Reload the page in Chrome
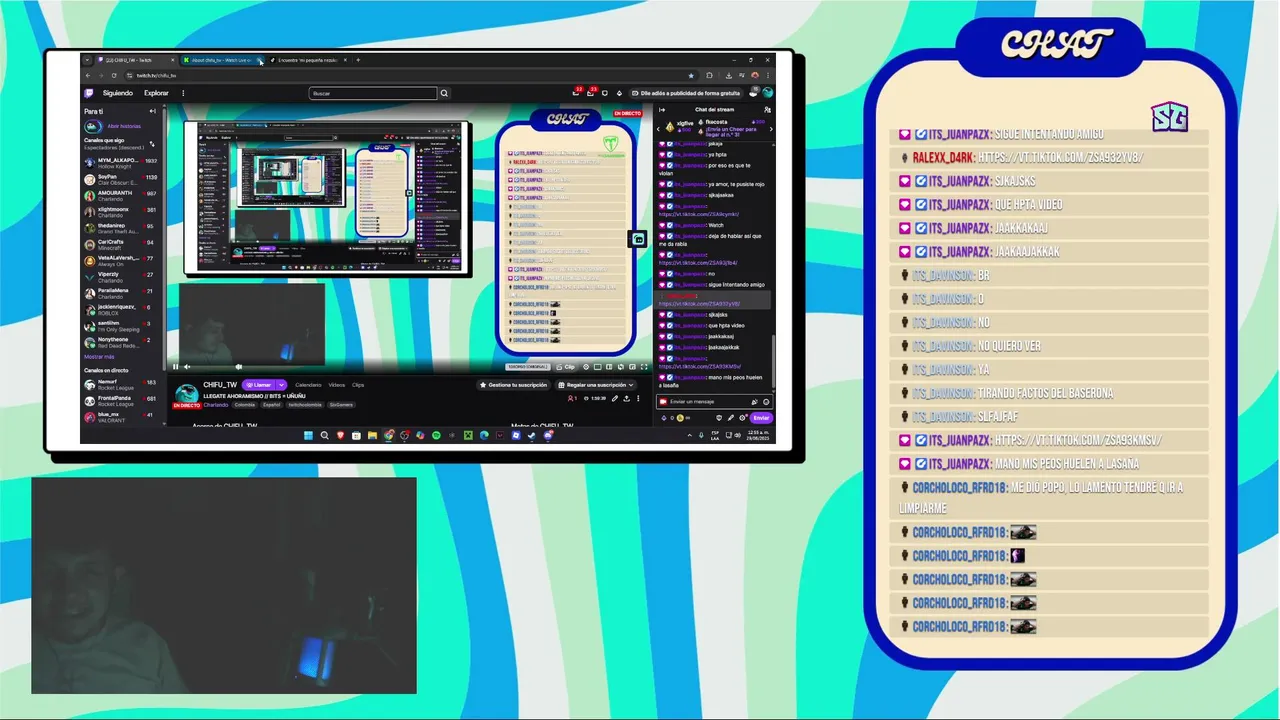This screenshot has width=1280, height=720. pos(114,76)
